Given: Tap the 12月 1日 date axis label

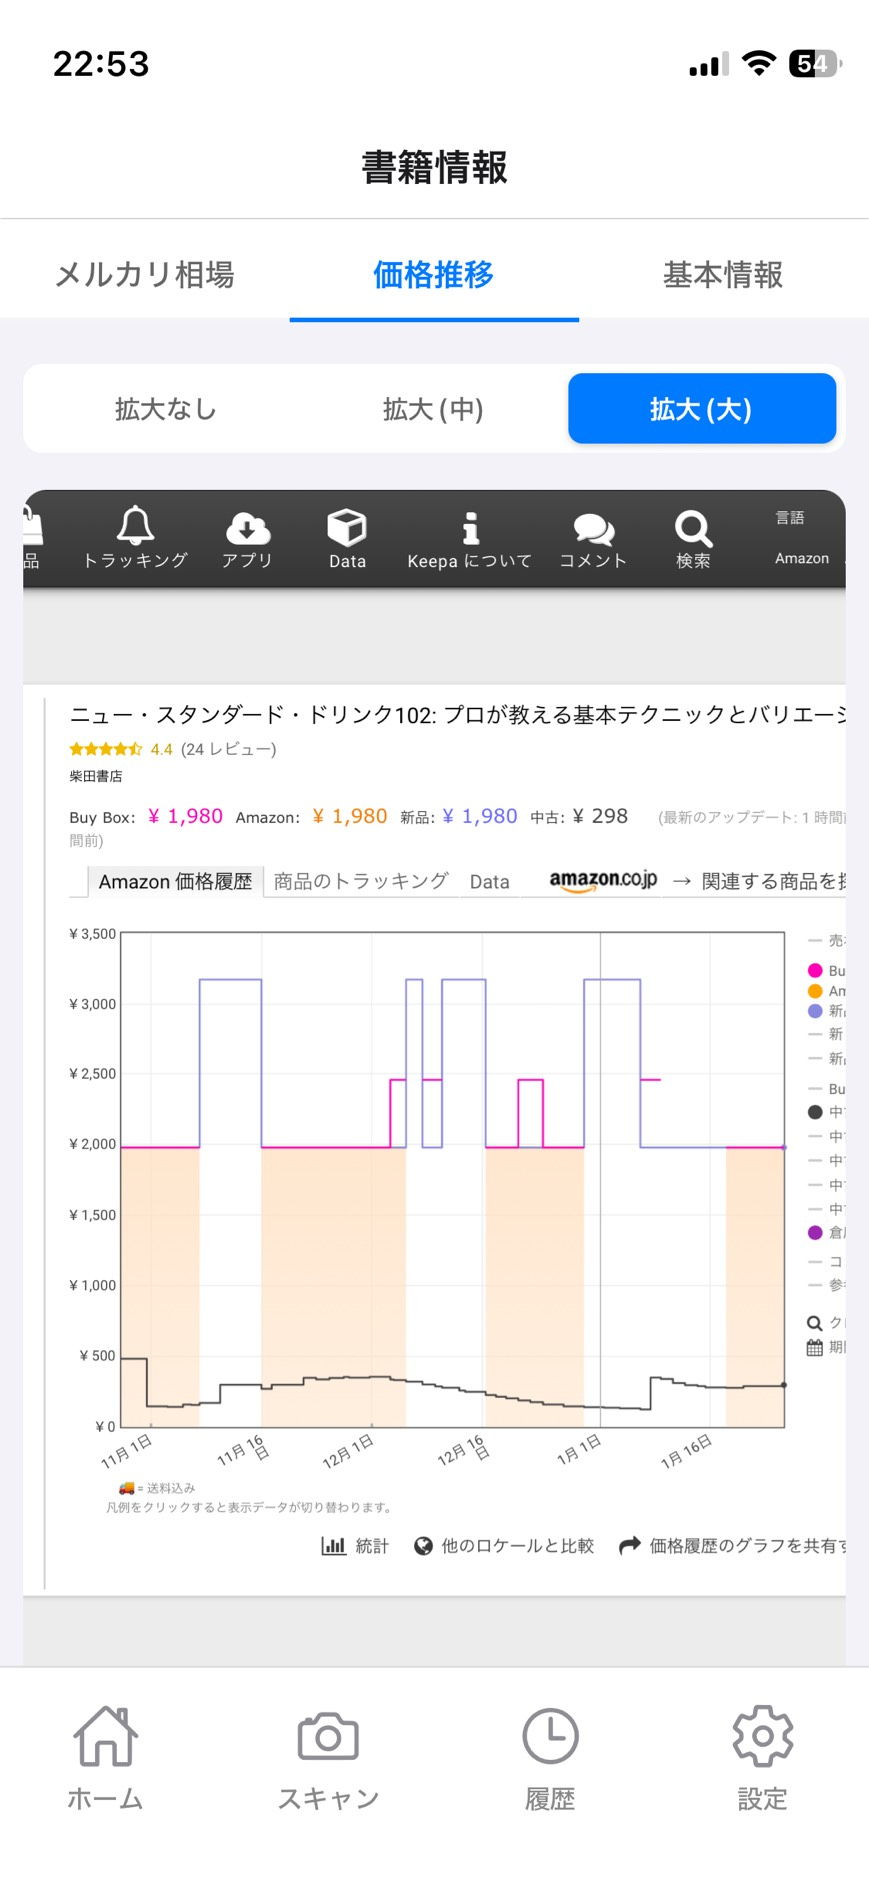Looking at the screenshot, I should [x=348, y=1451].
